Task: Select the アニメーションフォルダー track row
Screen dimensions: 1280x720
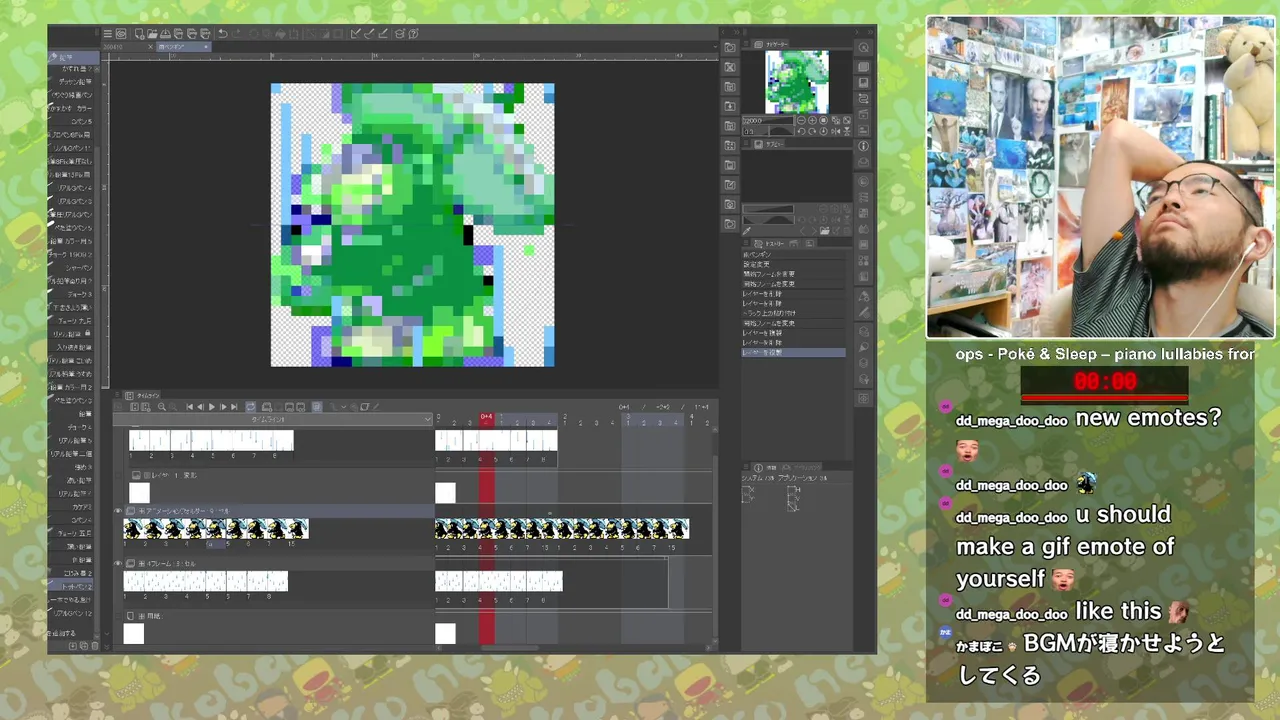Action: tap(277, 511)
